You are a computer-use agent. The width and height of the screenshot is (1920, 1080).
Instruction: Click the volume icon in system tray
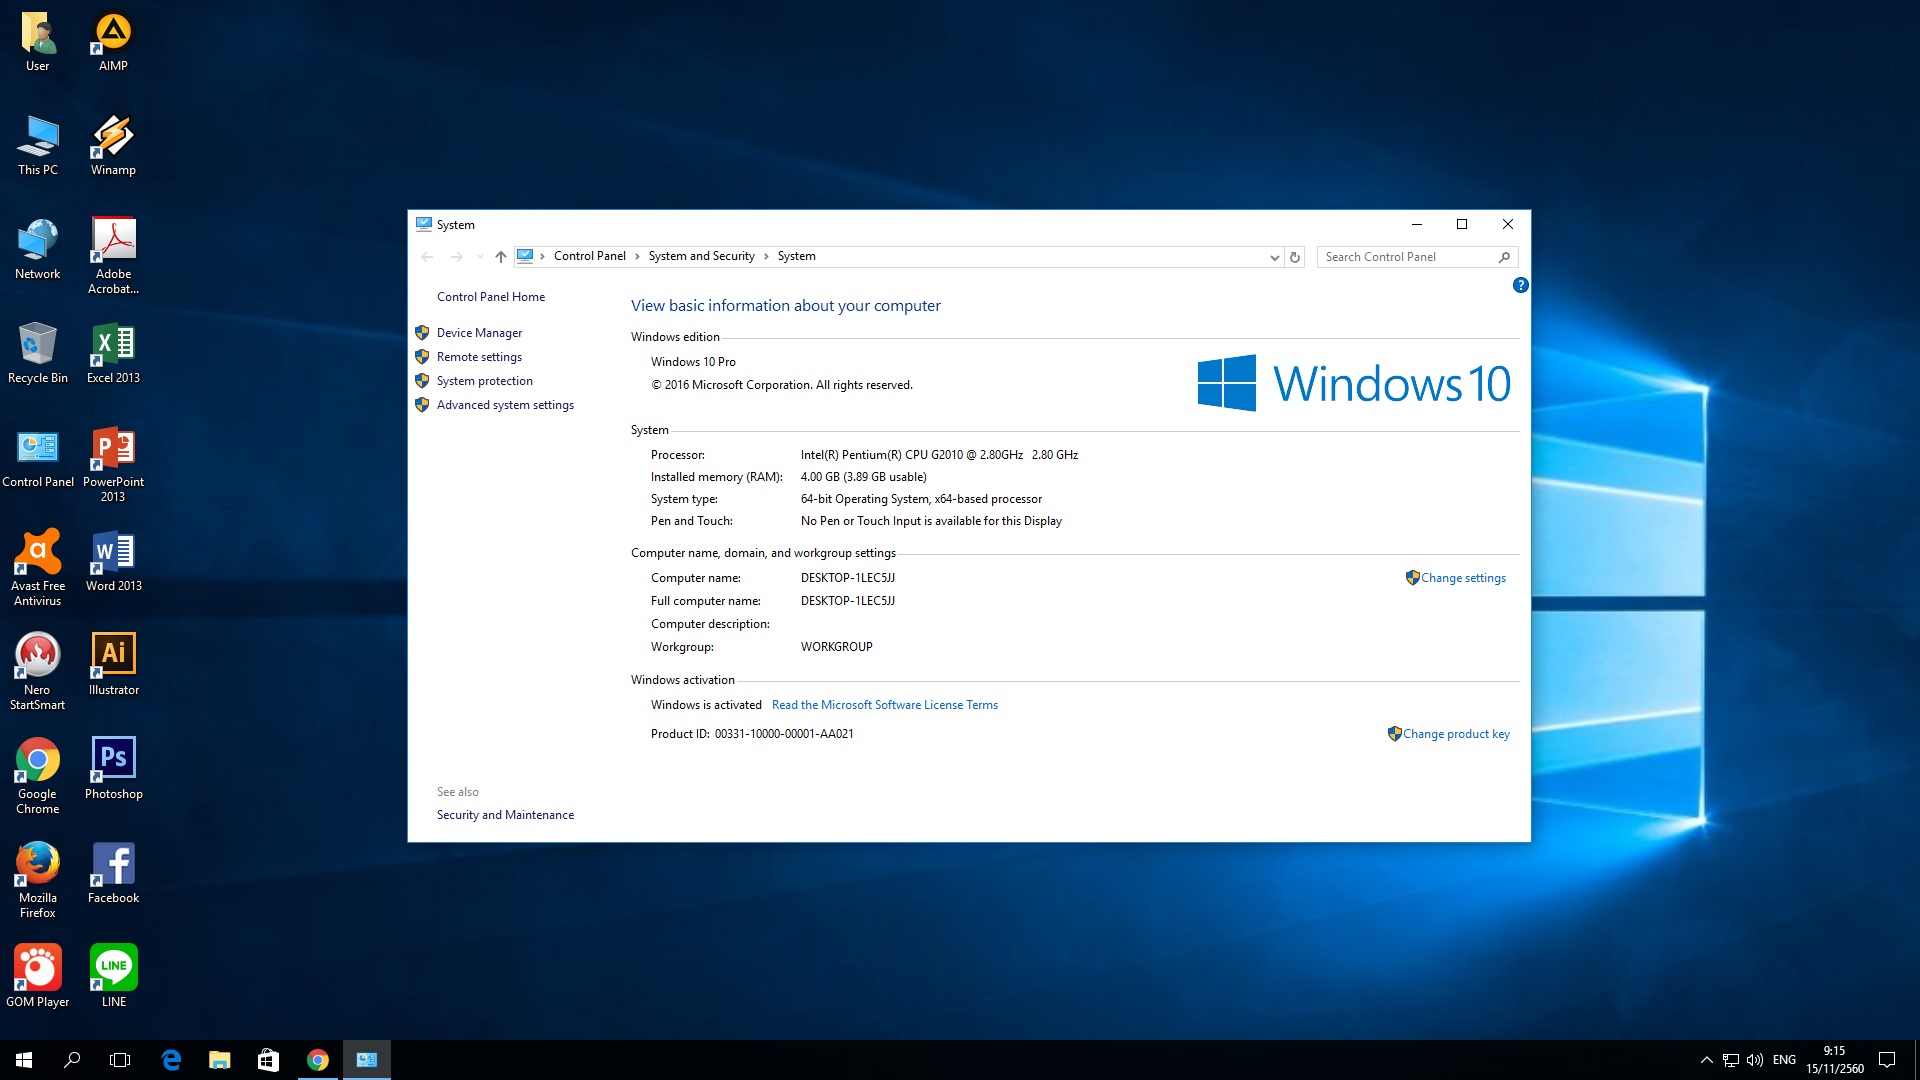[1755, 1060]
